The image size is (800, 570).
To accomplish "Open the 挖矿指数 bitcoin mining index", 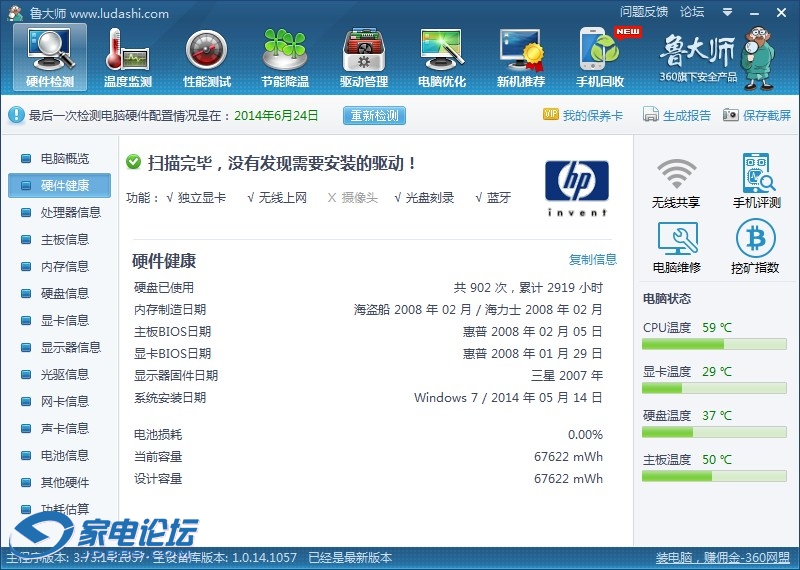I will pos(755,246).
